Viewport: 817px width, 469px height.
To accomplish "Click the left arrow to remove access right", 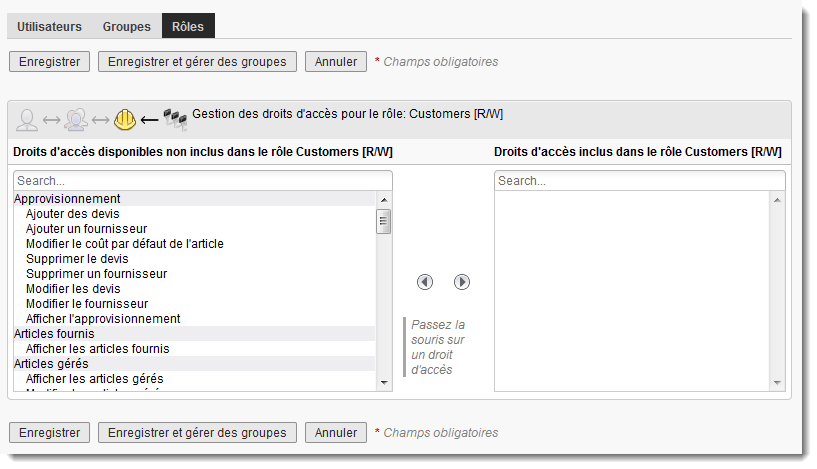I will pos(425,282).
